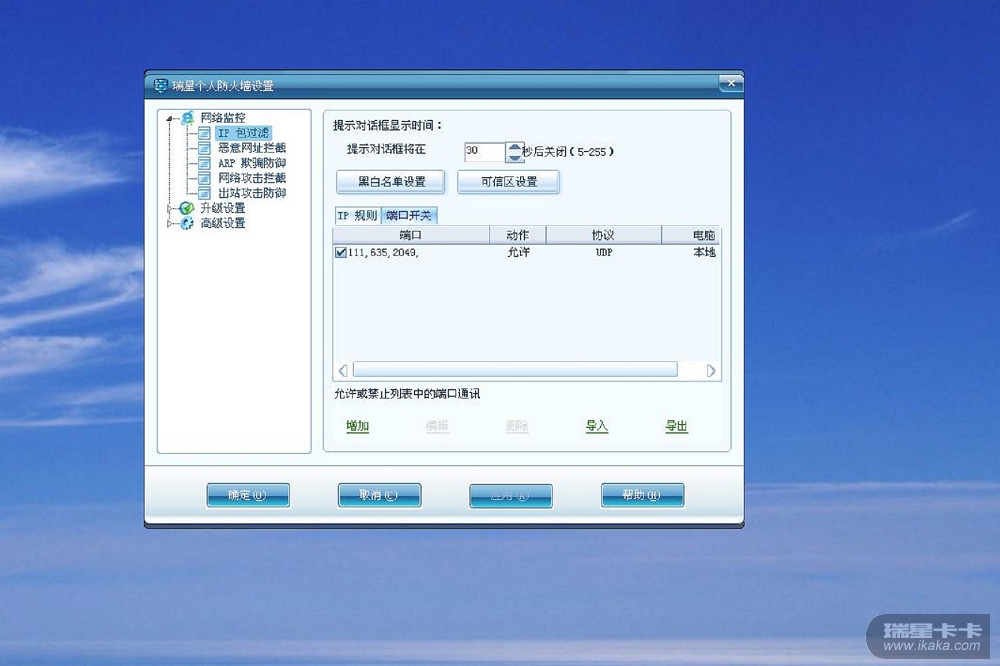Open 黑白名单设置 button
The width and height of the screenshot is (1000, 666).
coord(391,182)
